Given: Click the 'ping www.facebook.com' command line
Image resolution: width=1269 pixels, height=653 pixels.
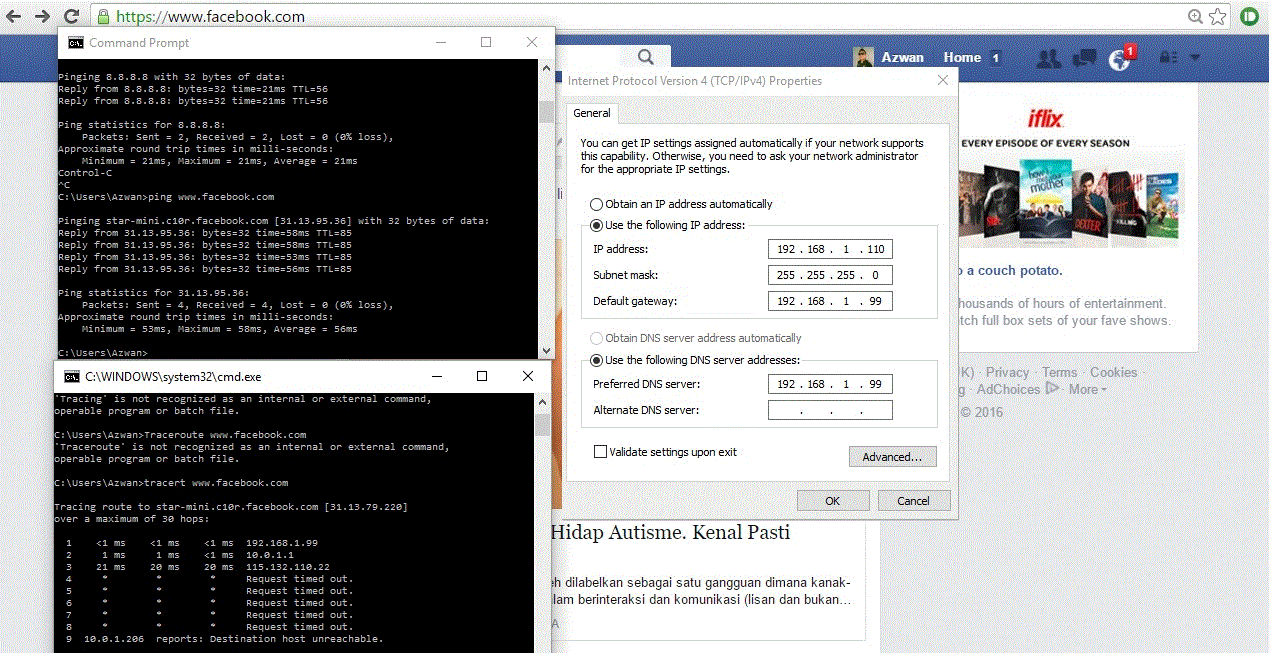Looking at the screenshot, I should 210,197.
